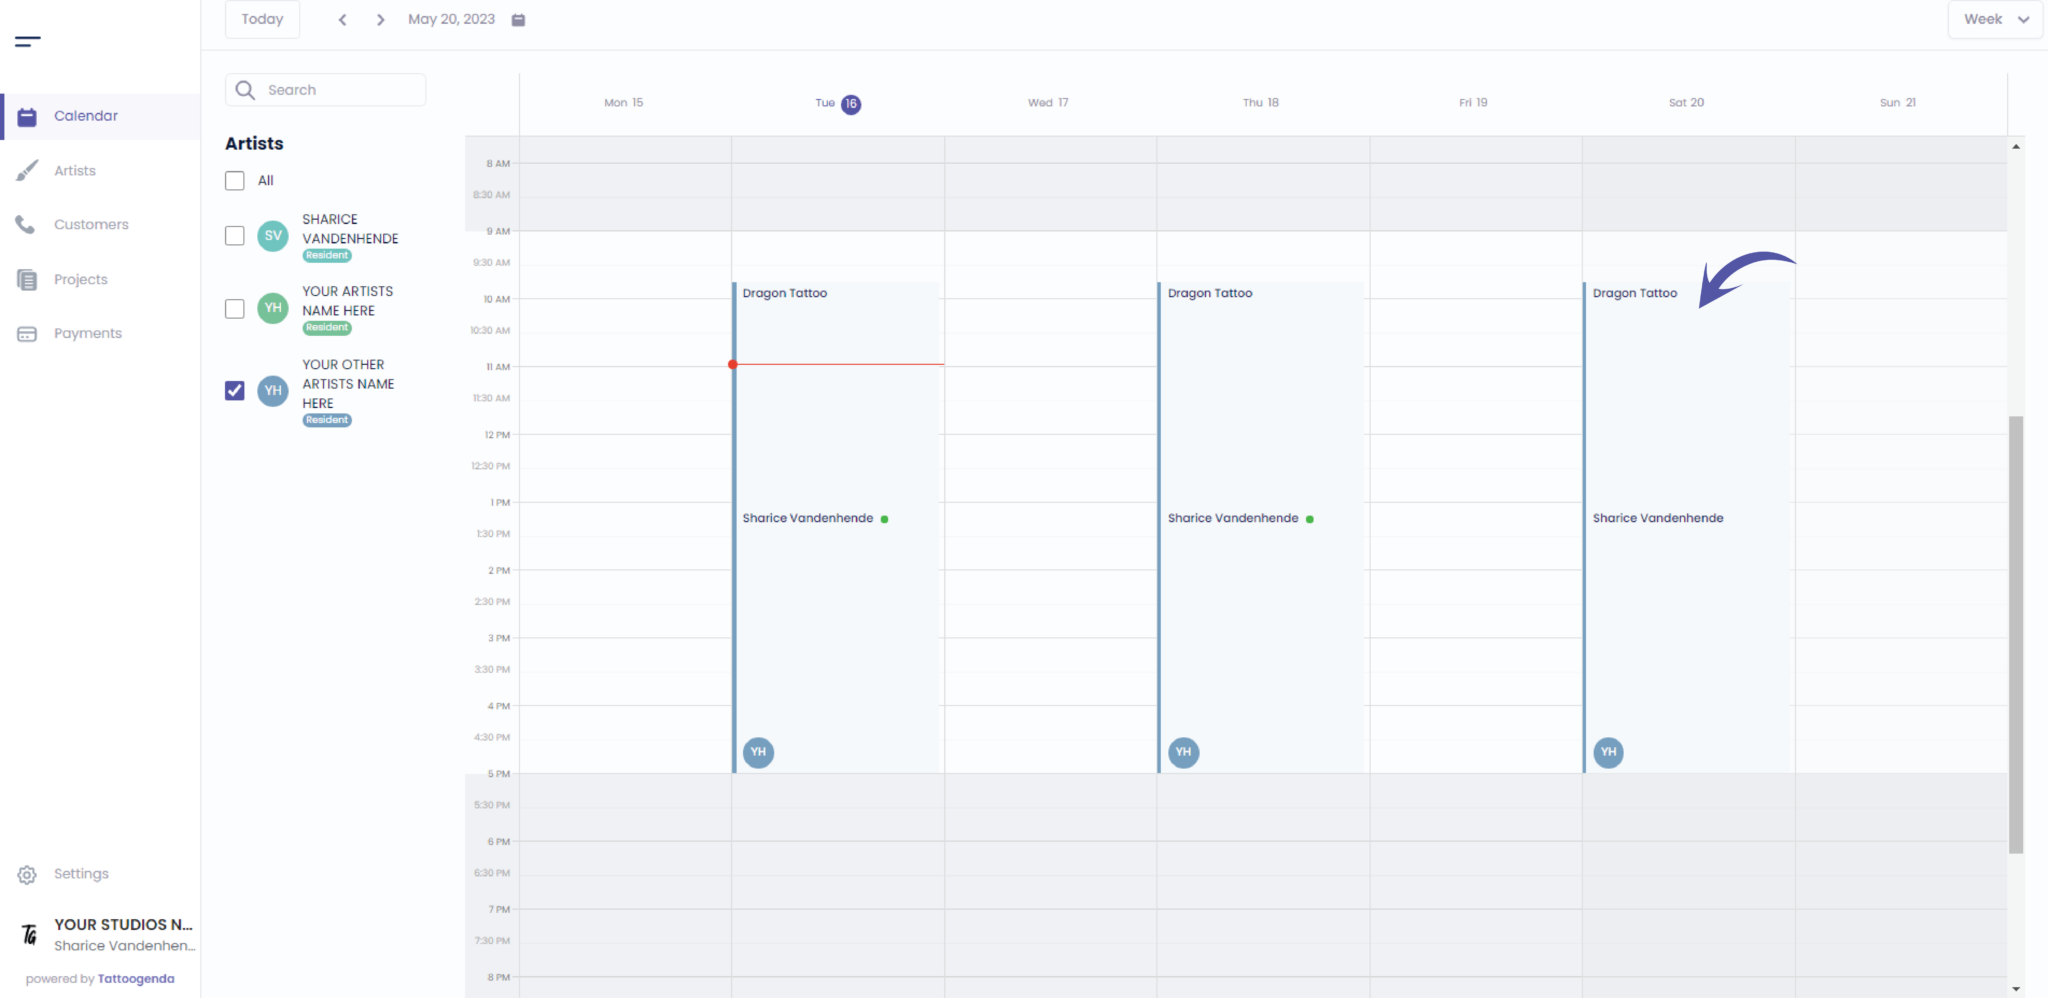Viewport: 2048px width, 998px height.
Task: Select Tue 16 column header
Action: 838,103
